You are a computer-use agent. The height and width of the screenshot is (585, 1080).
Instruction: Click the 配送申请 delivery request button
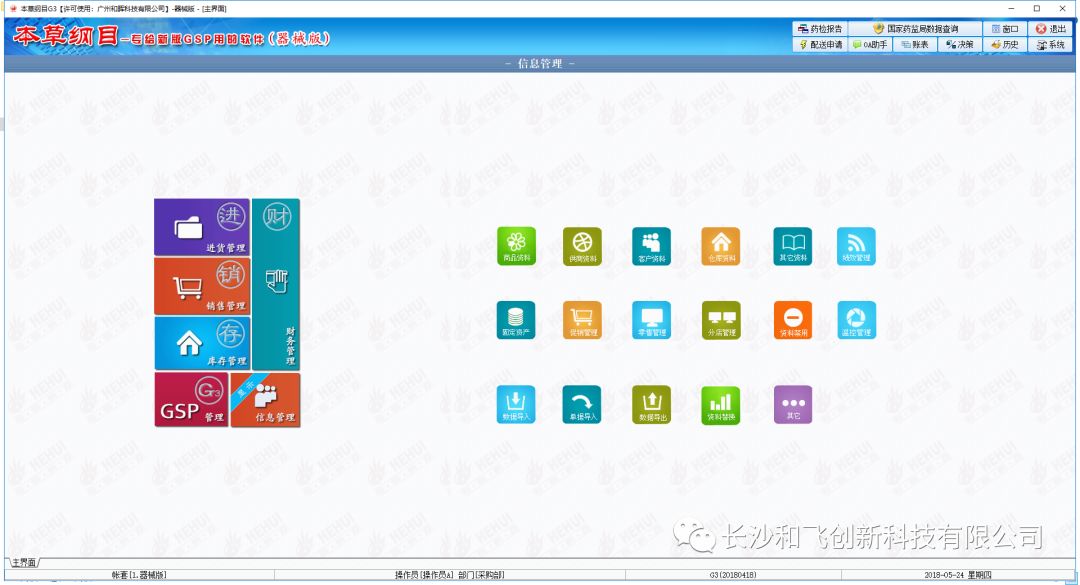pyautogui.click(x=820, y=45)
